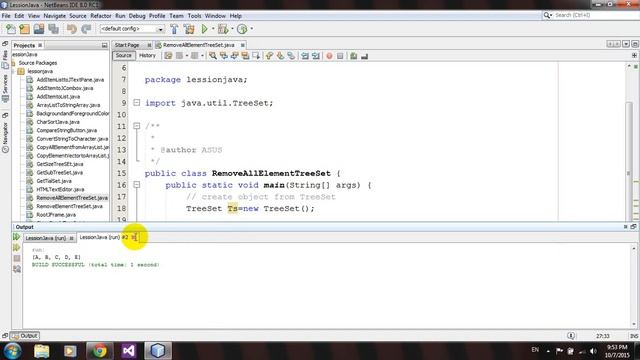
Task: Open the Navigator side tab
Action: [5, 133]
